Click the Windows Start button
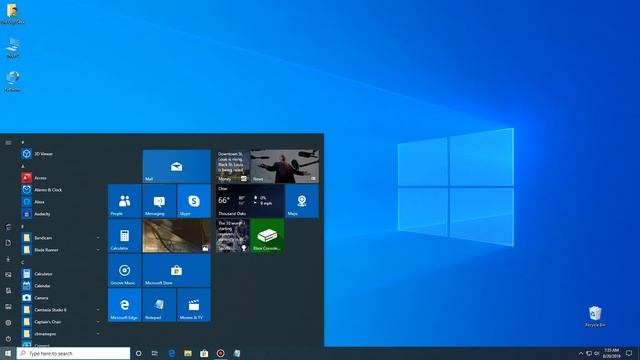The height and width of the screenshot is (360, 640). click(8, 353)
